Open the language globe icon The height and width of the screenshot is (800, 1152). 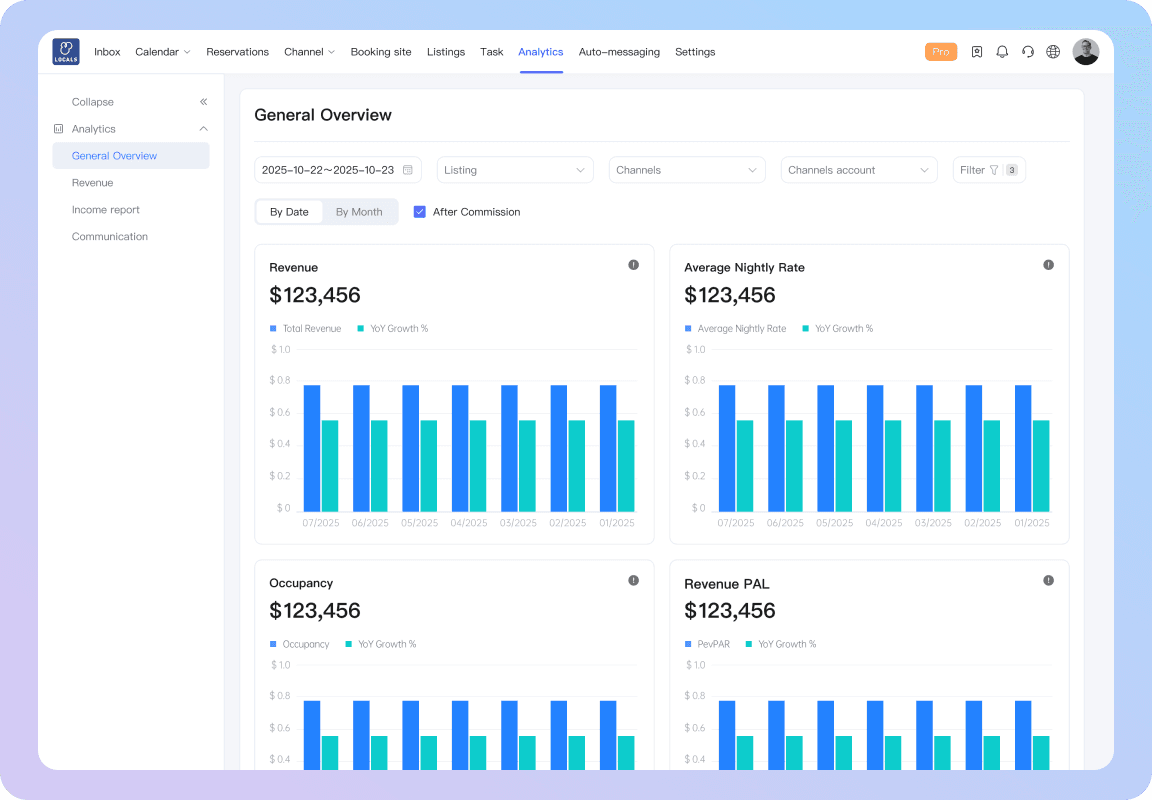point(1053,51)
